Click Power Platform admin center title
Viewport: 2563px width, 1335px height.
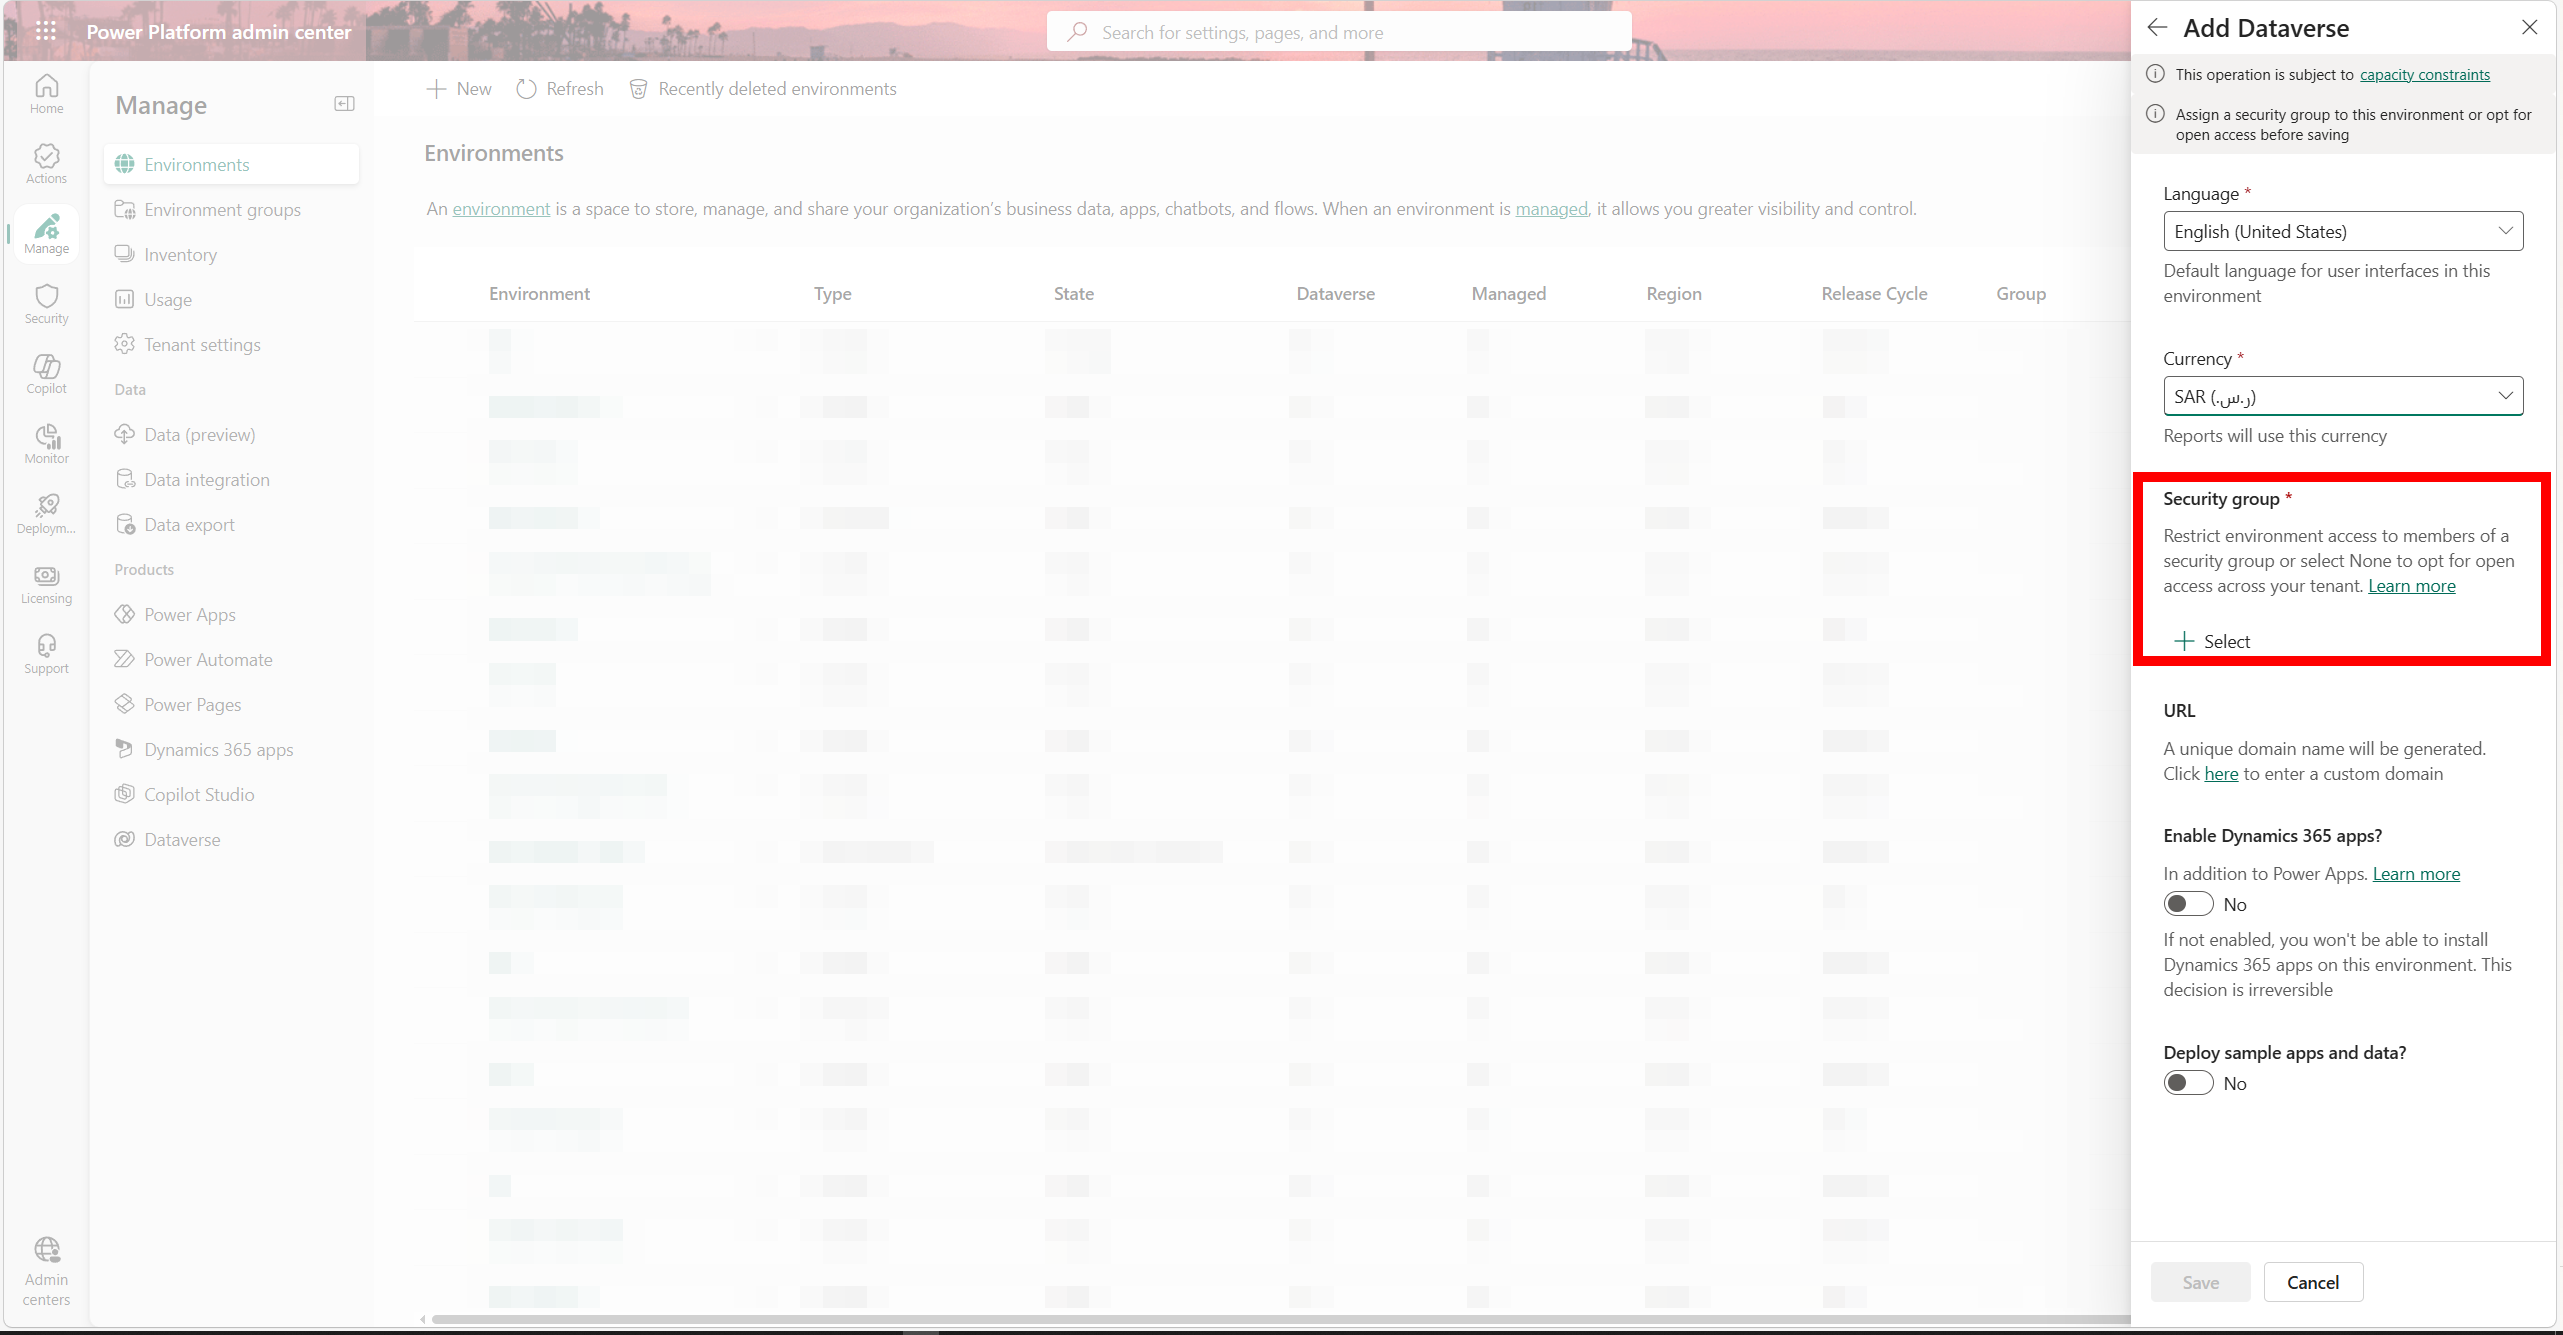[x=218, y=32]
